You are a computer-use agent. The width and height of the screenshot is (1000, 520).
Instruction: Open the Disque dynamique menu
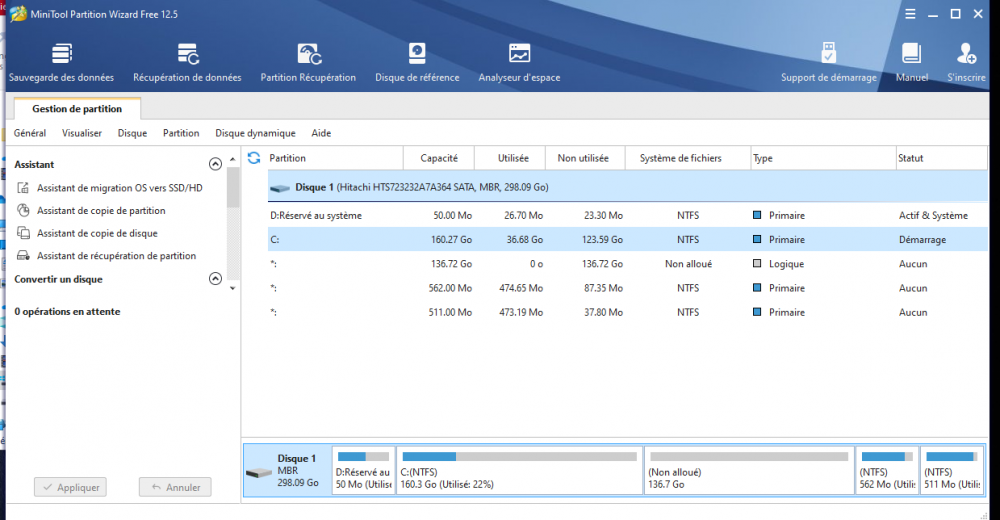pyautogui.click(x=255, y=133)
